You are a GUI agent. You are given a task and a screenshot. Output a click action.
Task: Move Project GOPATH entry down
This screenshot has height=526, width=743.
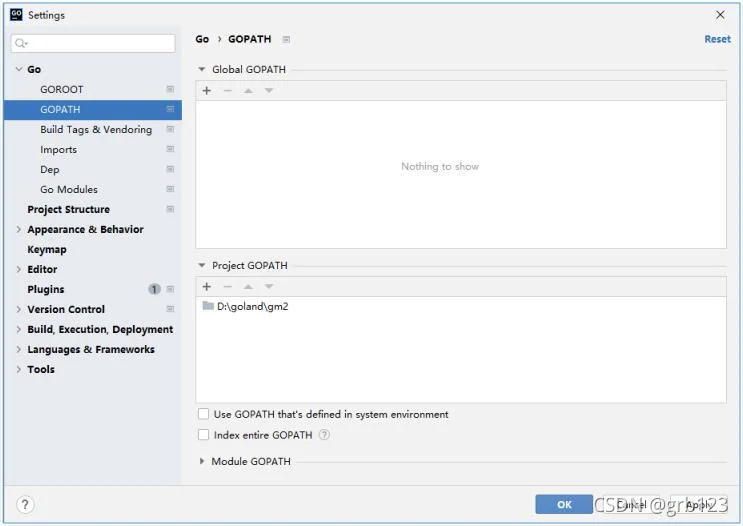pos(269,287)
